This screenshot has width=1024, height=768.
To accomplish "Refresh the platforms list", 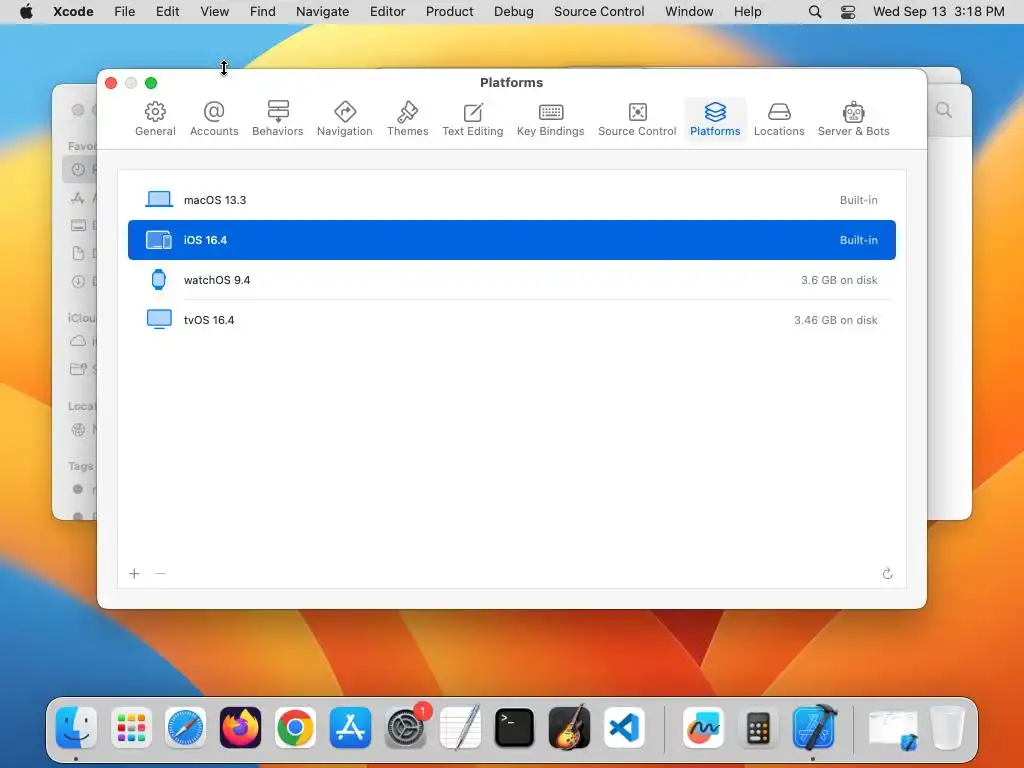I will click(x=887, y=573).
